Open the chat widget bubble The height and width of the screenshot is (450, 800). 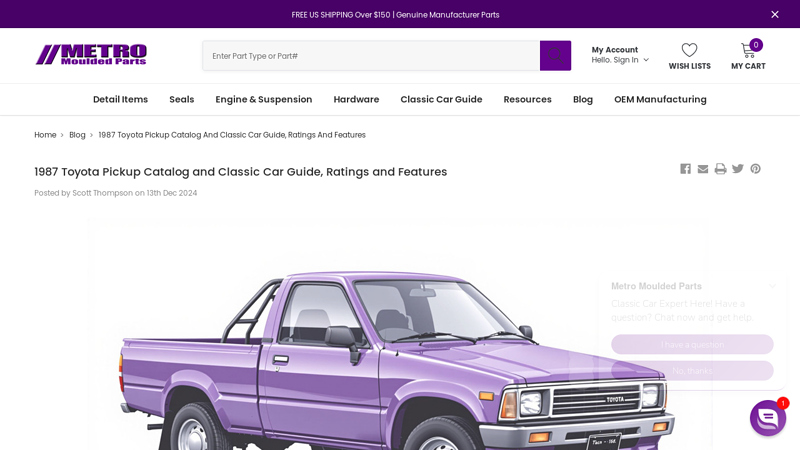[x=768, y=418]
